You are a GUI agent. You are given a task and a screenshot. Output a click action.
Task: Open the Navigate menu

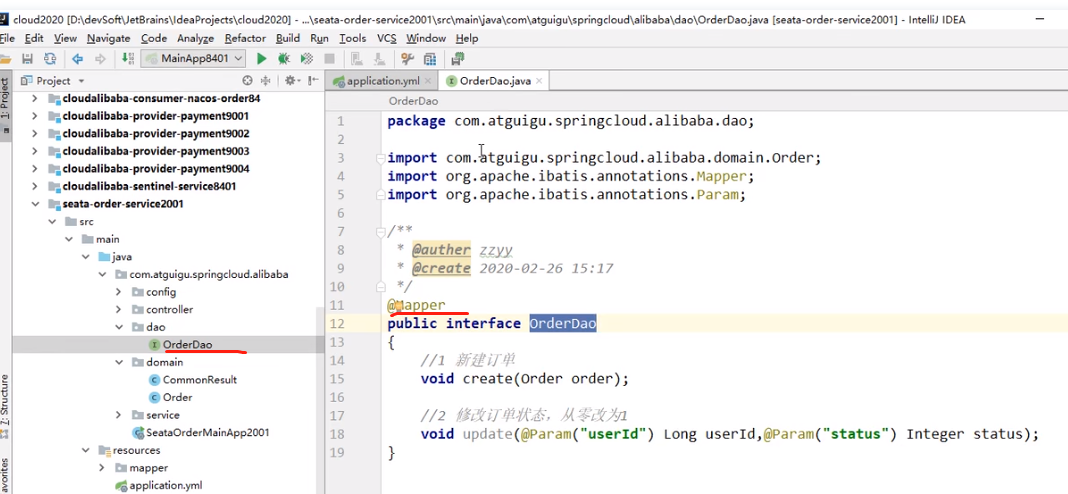point(108,39)
